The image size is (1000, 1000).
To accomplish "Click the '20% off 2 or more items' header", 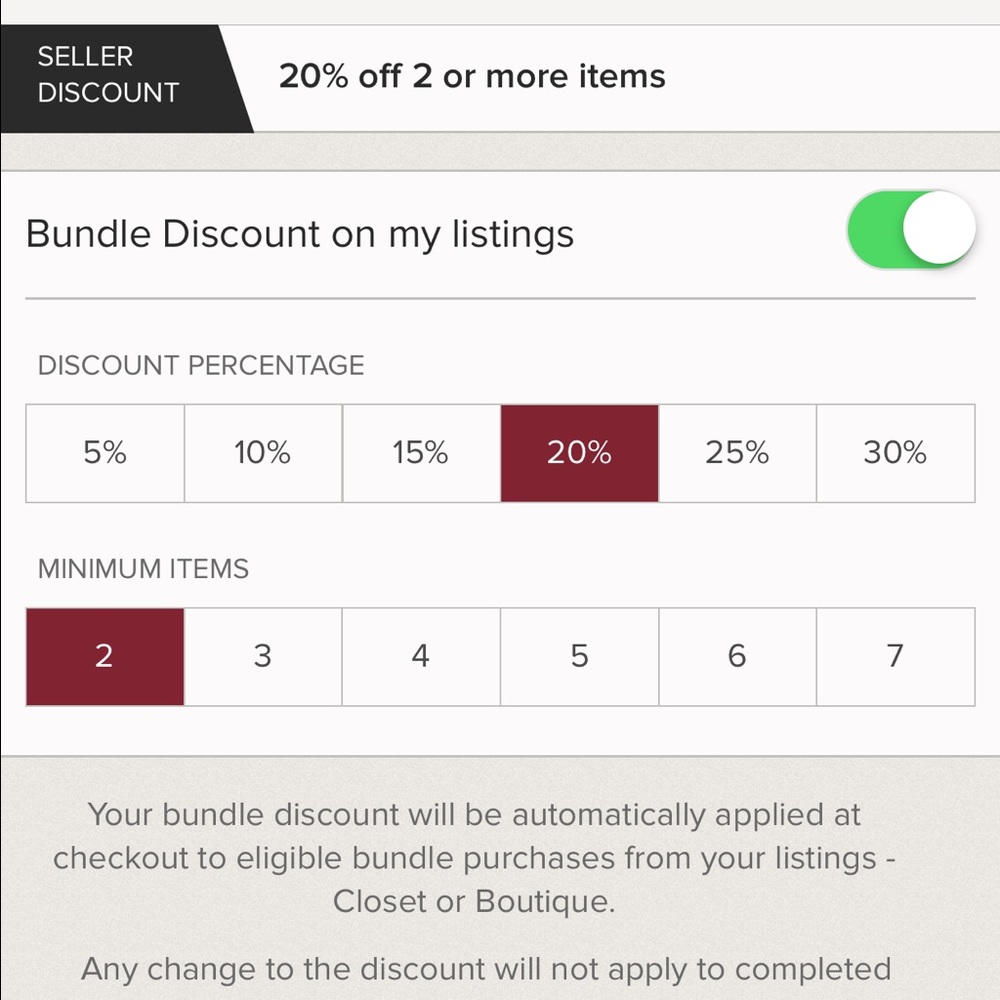I will [x=471, y=76].
